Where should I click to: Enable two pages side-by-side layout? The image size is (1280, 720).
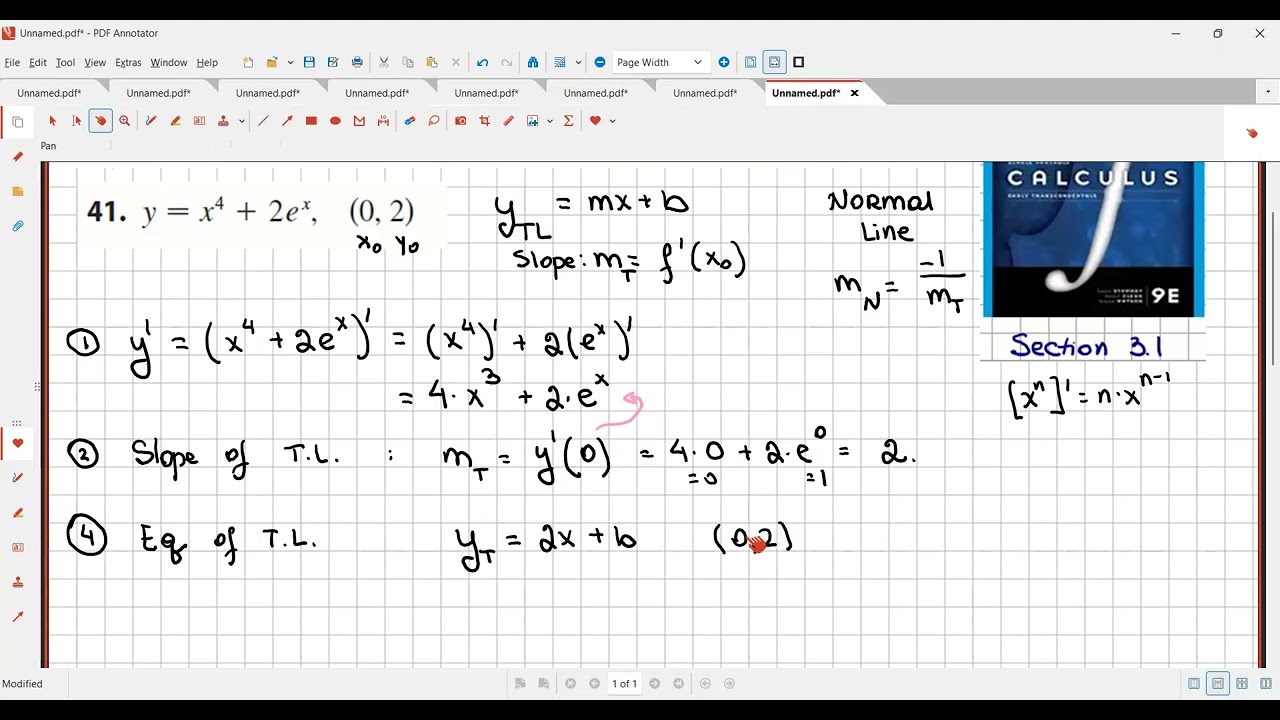[1242, 684]
